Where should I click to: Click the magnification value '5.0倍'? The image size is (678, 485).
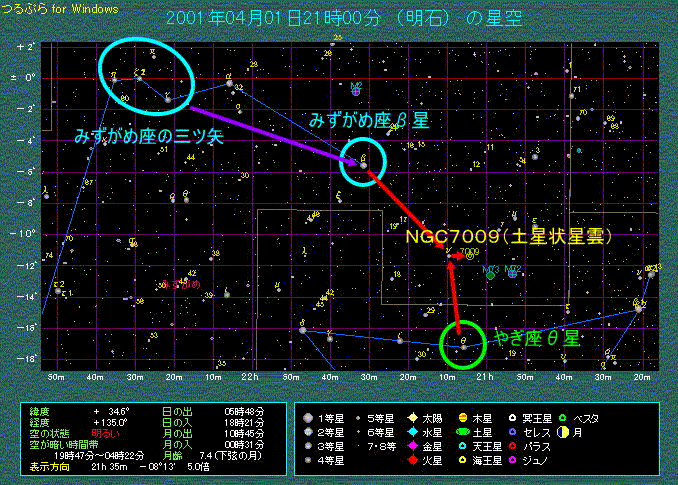198,467
